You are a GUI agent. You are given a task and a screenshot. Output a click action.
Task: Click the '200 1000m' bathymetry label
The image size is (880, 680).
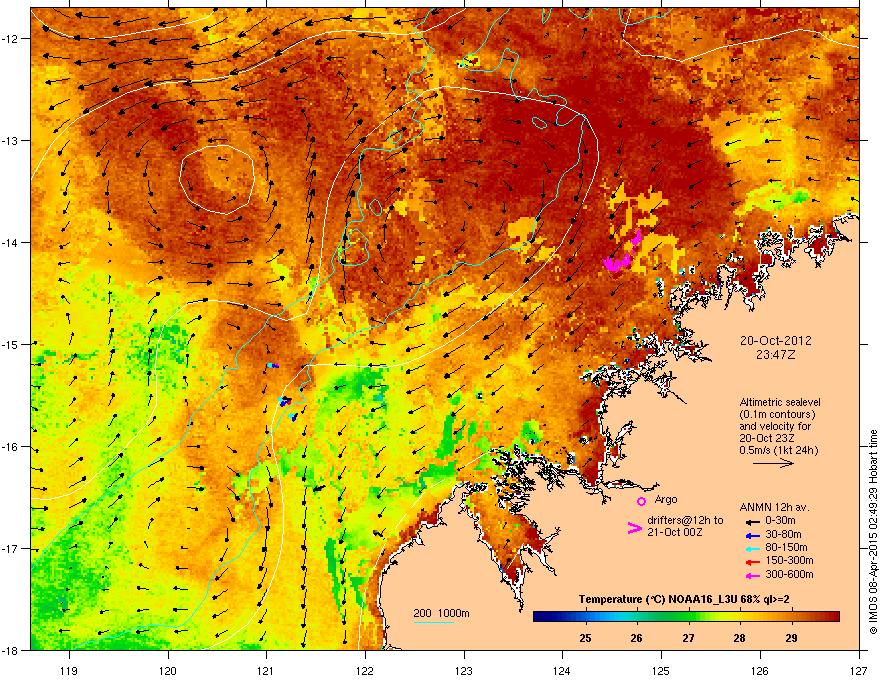[x=441, y=613]
